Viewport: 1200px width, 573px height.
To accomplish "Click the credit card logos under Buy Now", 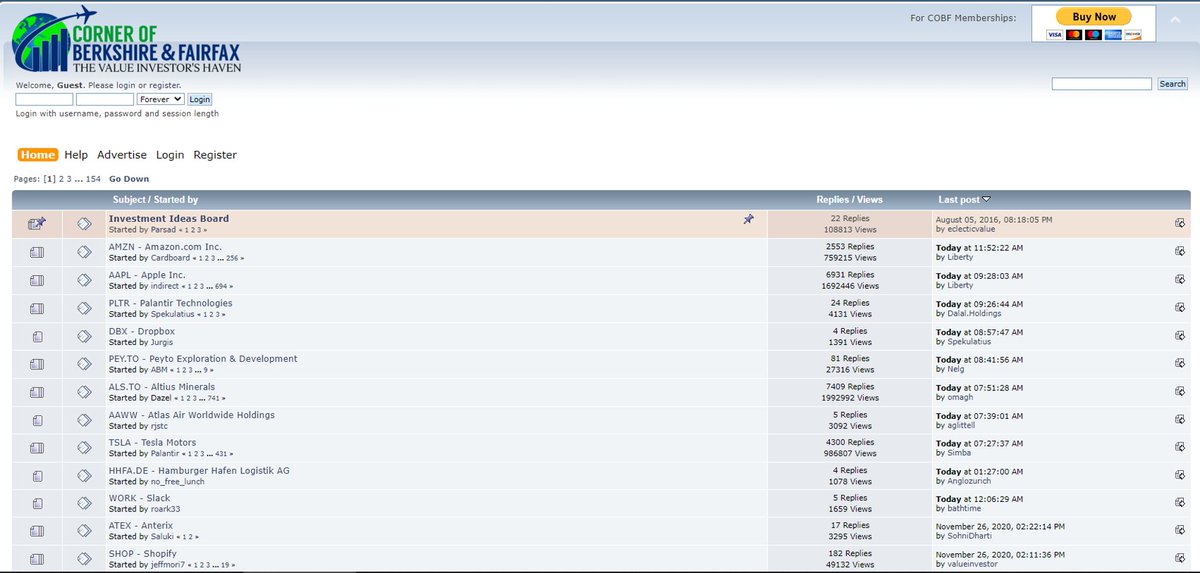I will [1094, 35].
